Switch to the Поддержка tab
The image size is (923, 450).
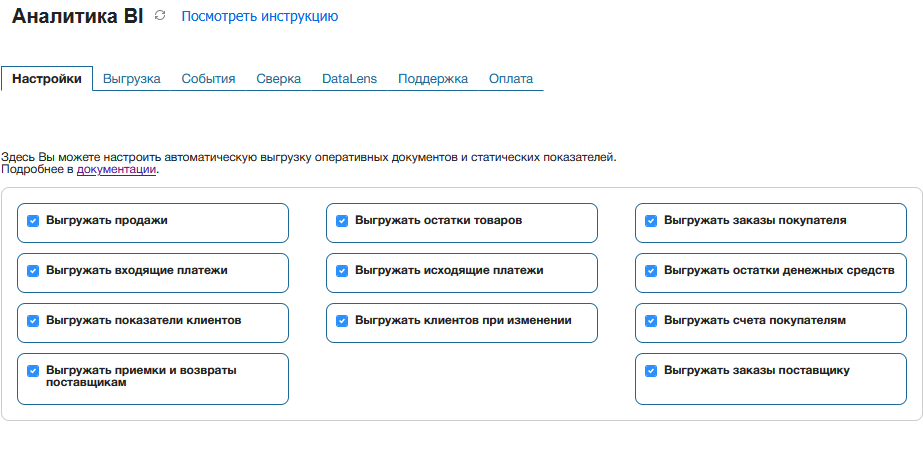(x=433, y=79)
